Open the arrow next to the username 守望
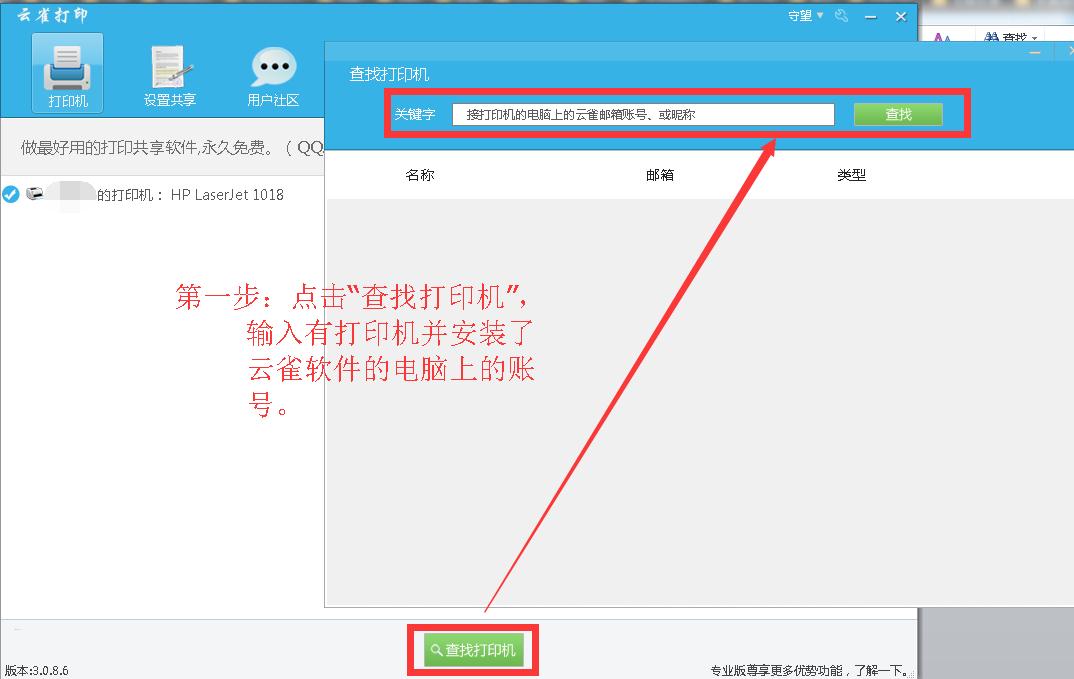The height and width of the screenshot is (679, 1074). pos(818,16)
